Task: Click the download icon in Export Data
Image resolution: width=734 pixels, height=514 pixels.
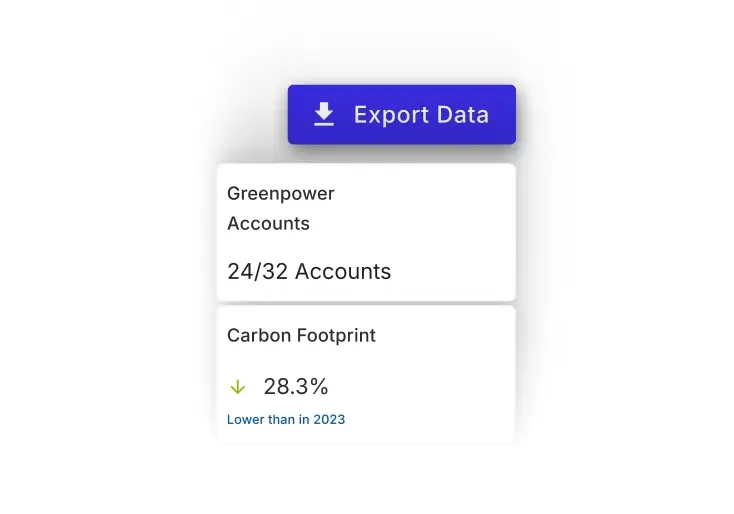Action: pyautogui.click(x=324, y=115)
